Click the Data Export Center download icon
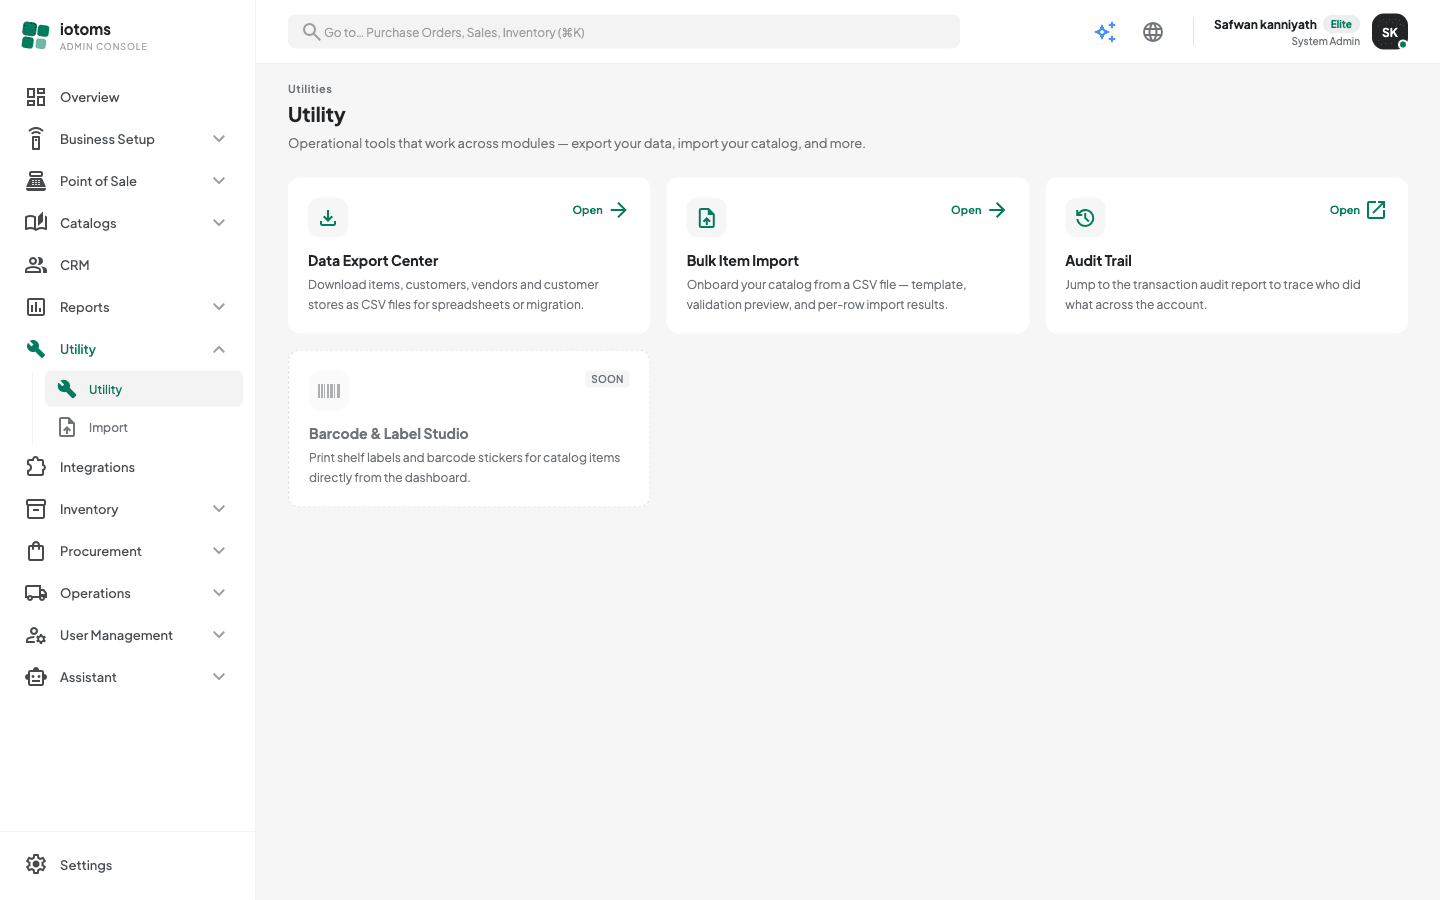 click(328, 218)
